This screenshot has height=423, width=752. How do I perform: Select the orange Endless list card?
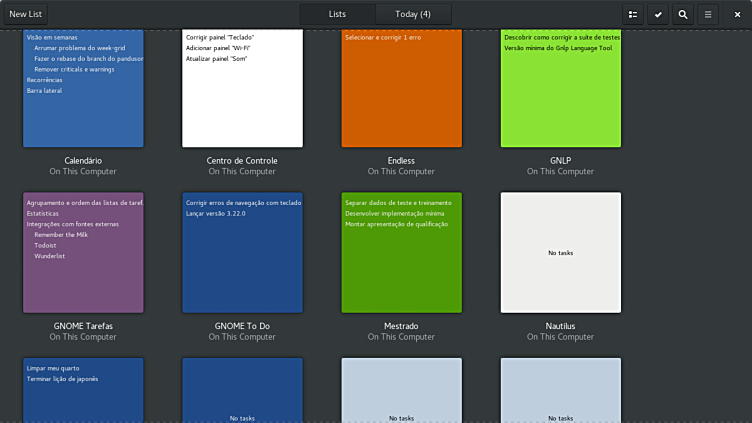click(401, 88)
